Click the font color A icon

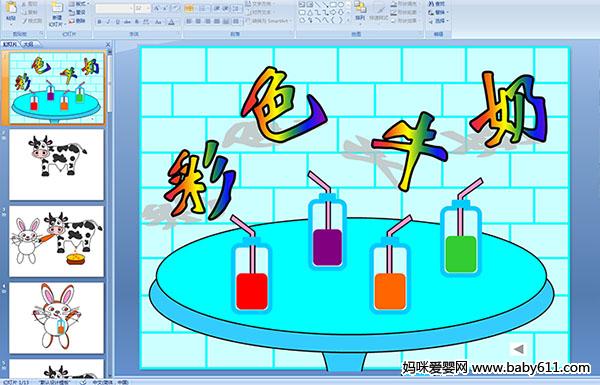pyautogui.click(x=171, y=22)
